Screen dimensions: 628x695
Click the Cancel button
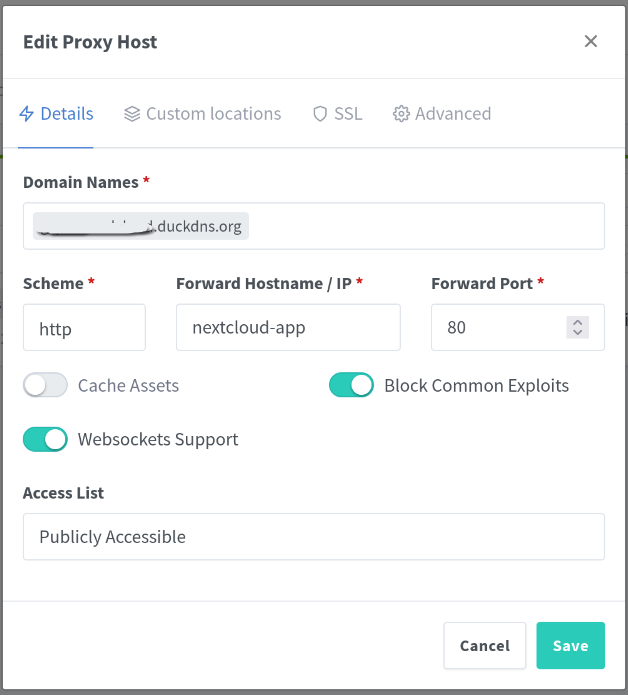coord(485,645)
